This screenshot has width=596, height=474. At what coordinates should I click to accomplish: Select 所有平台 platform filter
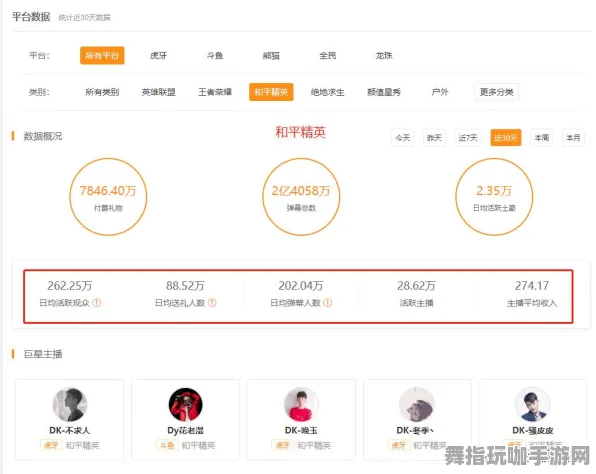(x=102, y=55)
